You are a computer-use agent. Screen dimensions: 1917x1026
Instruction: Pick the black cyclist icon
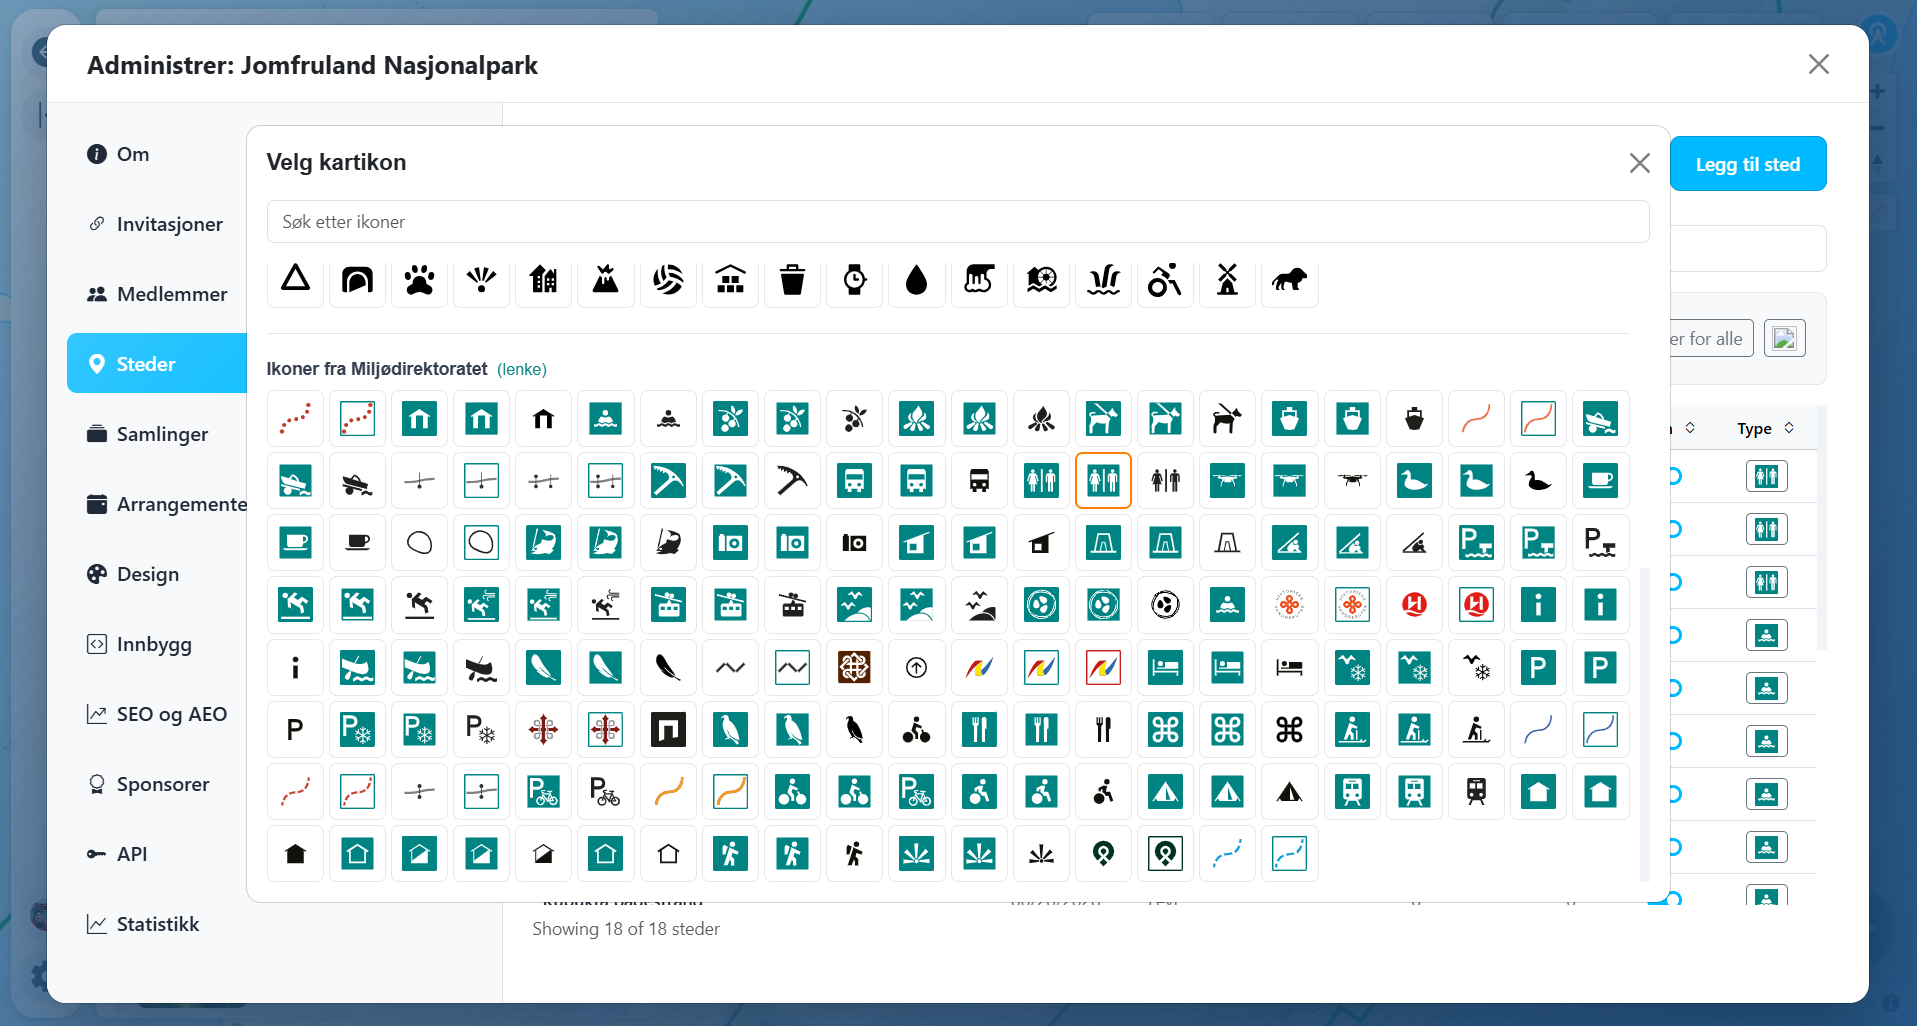pos(917,729)
